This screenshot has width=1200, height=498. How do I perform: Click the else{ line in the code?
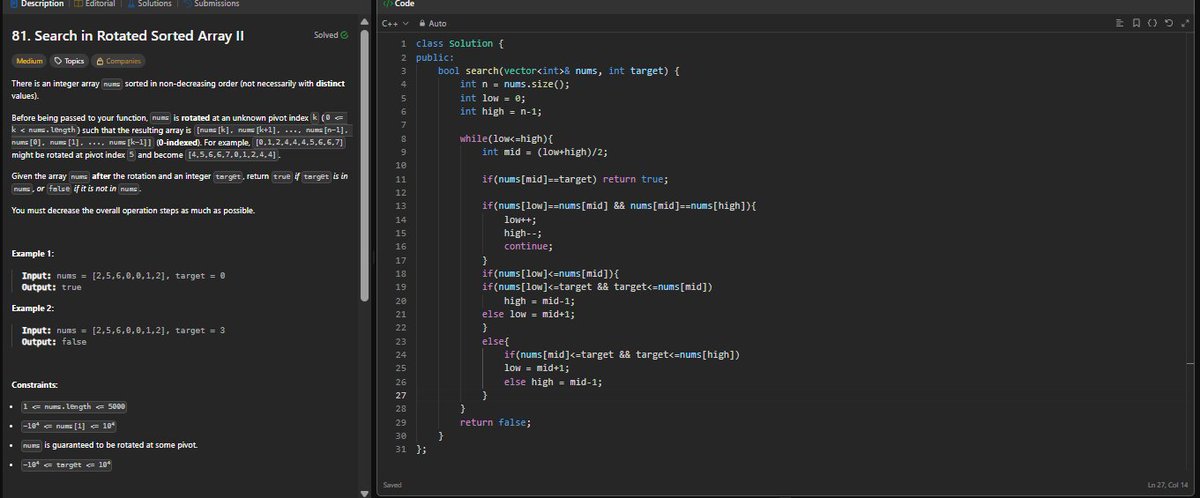point(496,341)
